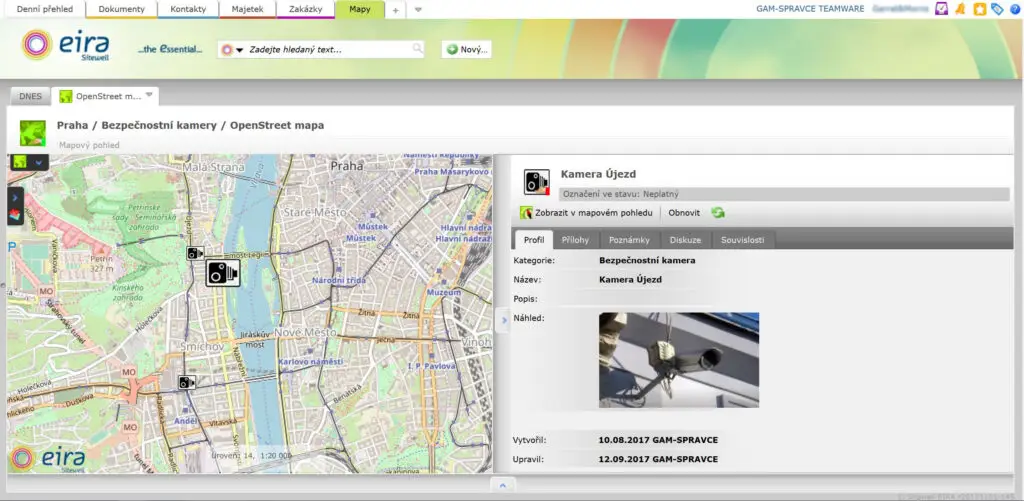Open the map layers icon in left panel

coord(15,217)
